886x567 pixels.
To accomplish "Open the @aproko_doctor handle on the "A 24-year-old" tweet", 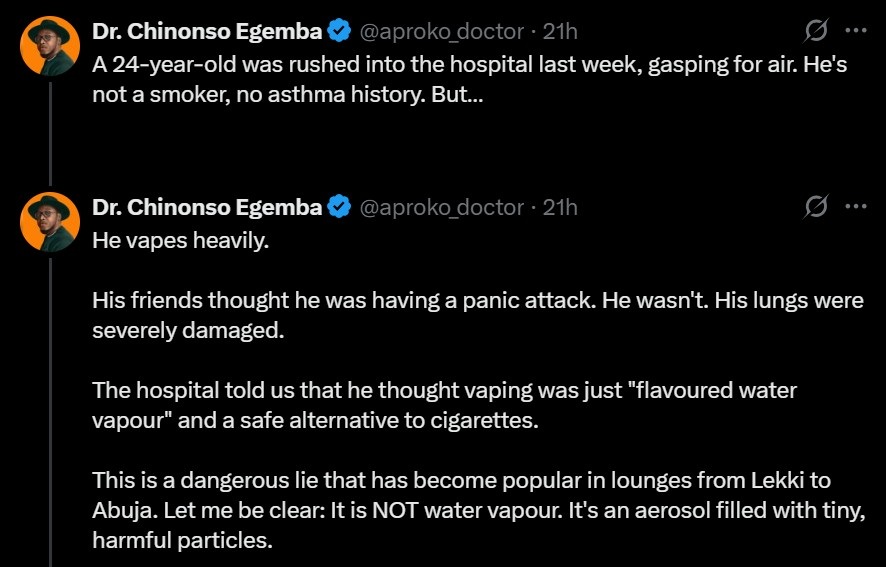I will click(x=441, y=32).
